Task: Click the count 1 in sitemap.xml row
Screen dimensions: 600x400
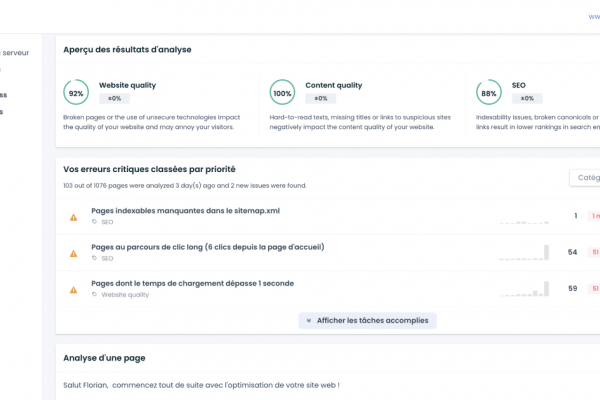Action: [576, 216]
